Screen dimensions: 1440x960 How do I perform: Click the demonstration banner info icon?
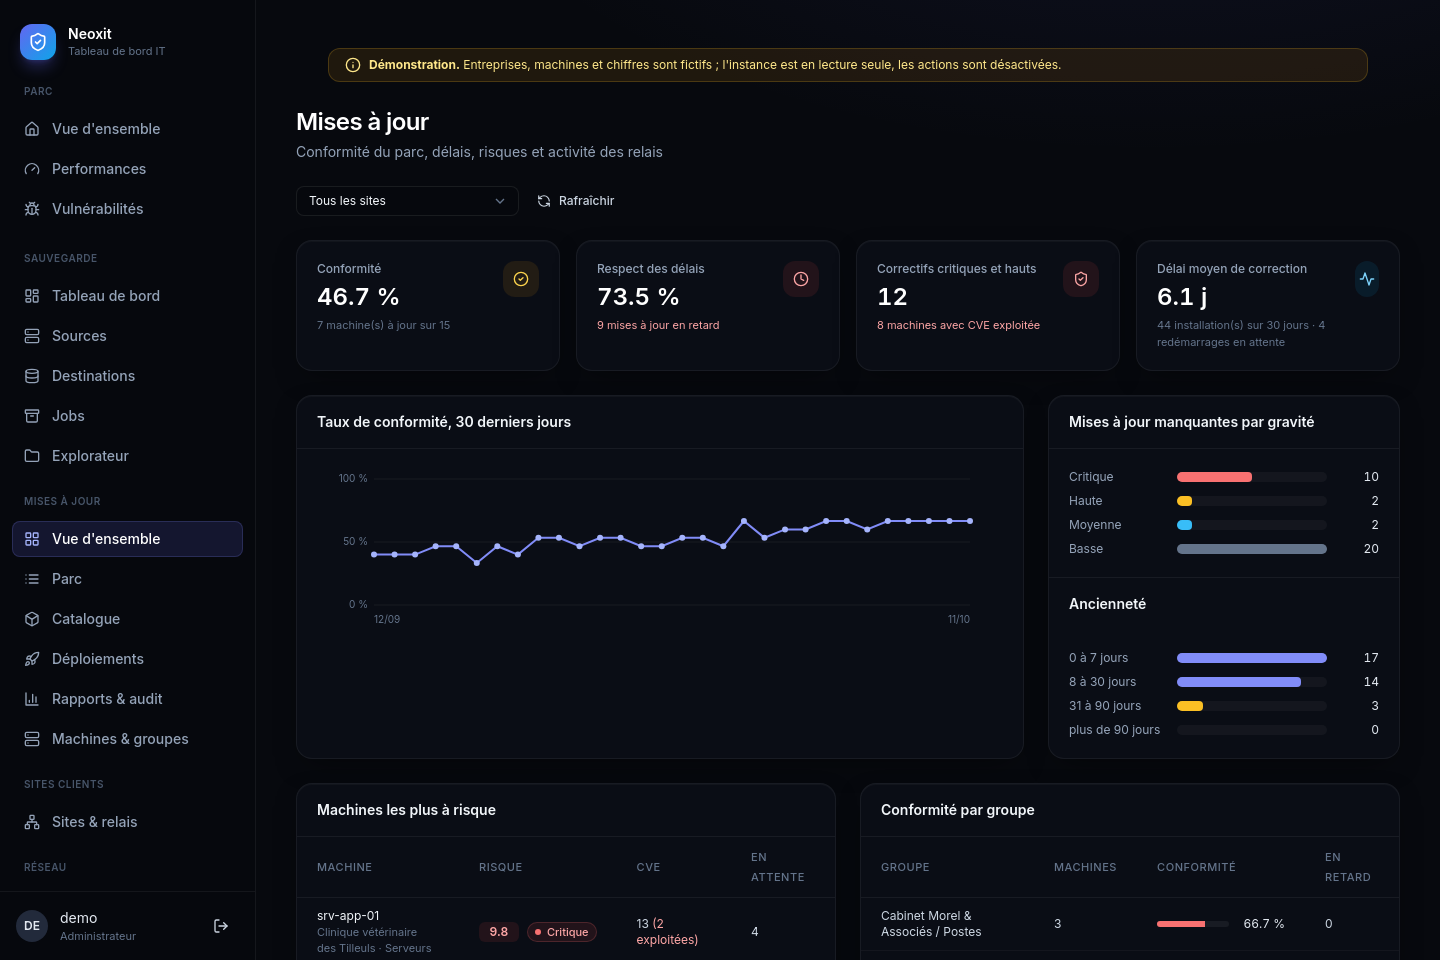(x=353, y=65)
